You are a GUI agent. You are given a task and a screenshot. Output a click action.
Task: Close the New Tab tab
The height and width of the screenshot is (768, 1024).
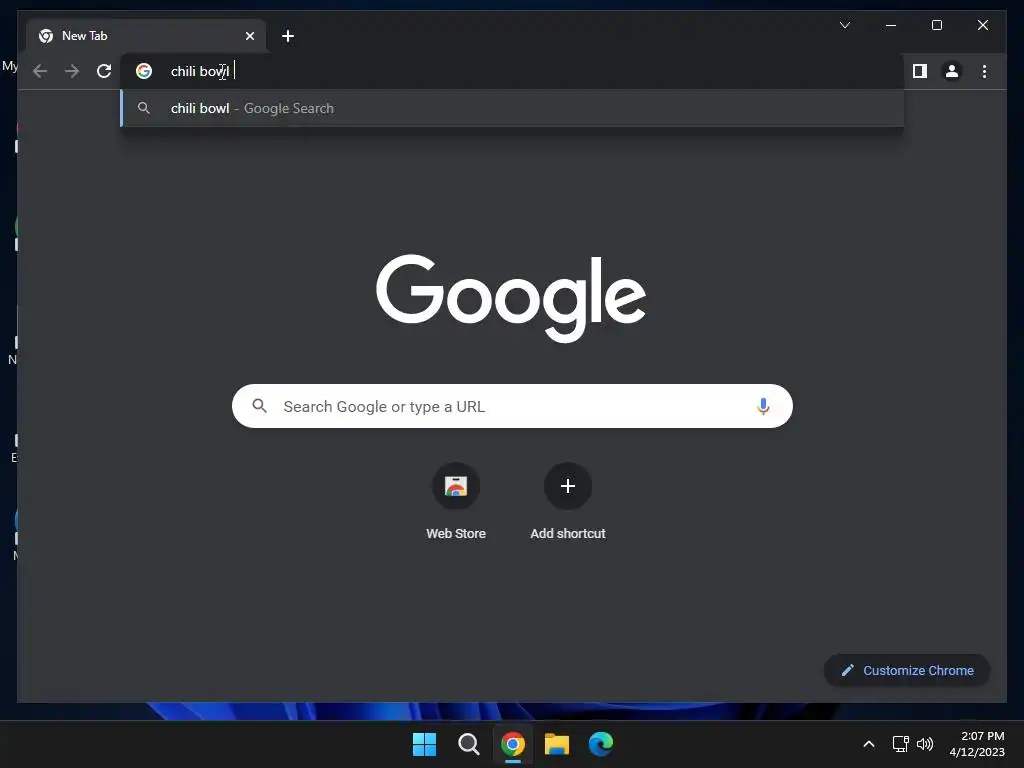(249, 36)
